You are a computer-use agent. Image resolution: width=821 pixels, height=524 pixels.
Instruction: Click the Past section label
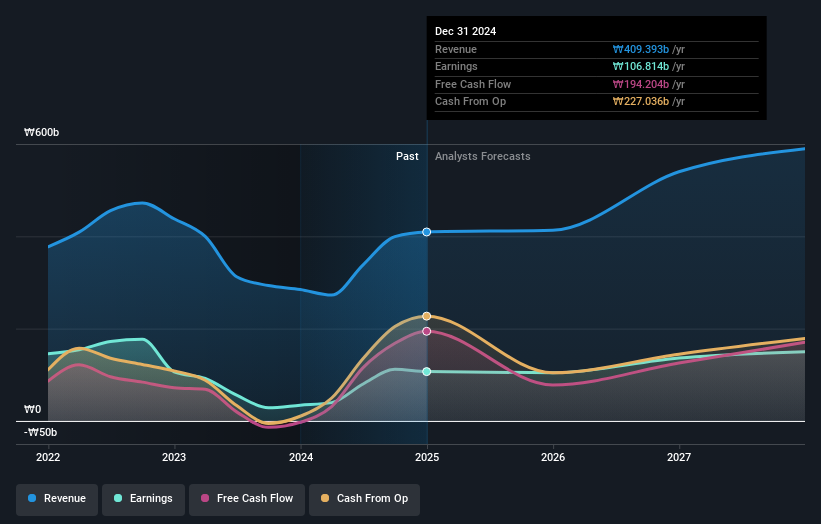click(x=407, y=157)
